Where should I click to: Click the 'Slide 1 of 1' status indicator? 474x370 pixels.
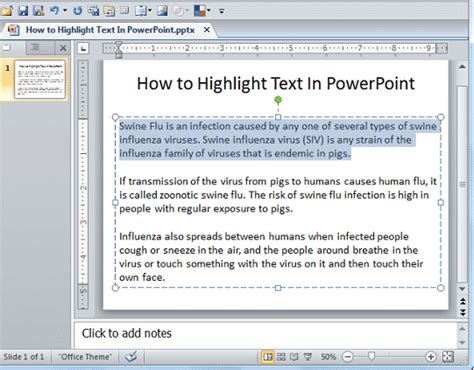[x=24, y=357]
